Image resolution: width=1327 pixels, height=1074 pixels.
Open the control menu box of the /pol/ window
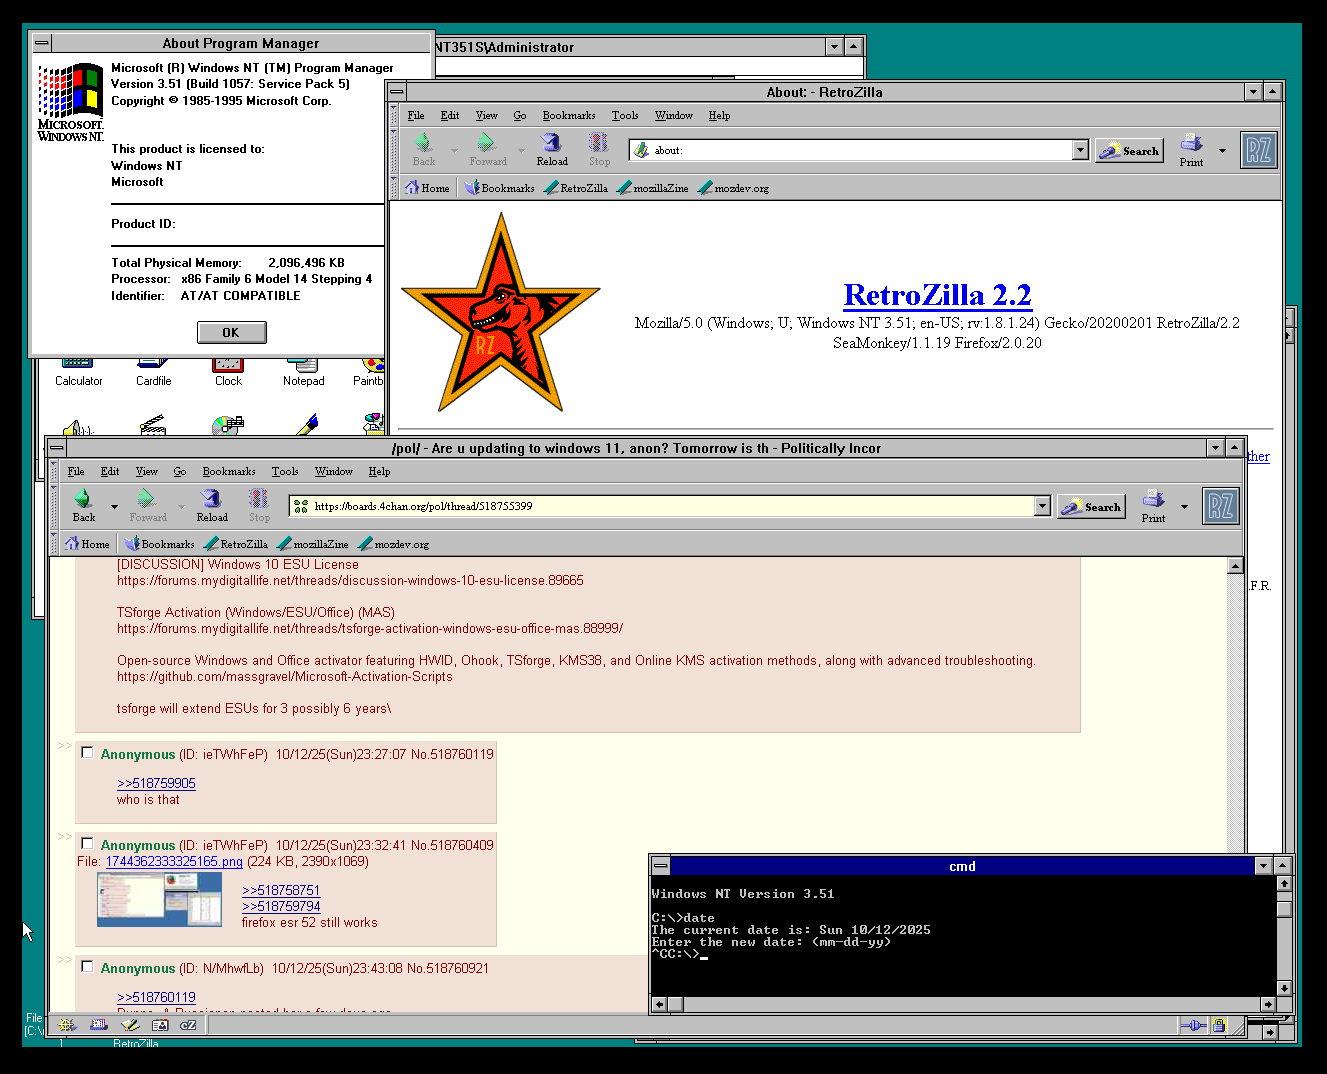(57, 448)
